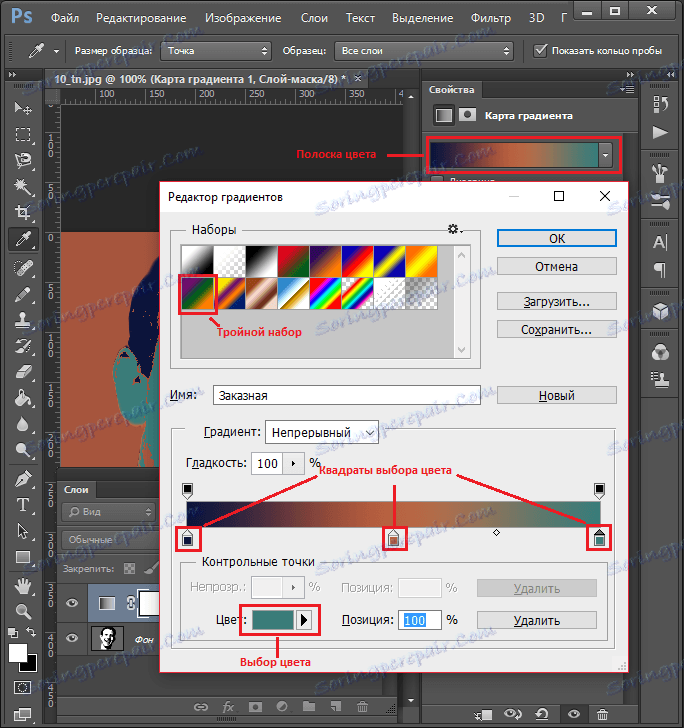
Task: Select the Hand tool
Action: point(23,586)
